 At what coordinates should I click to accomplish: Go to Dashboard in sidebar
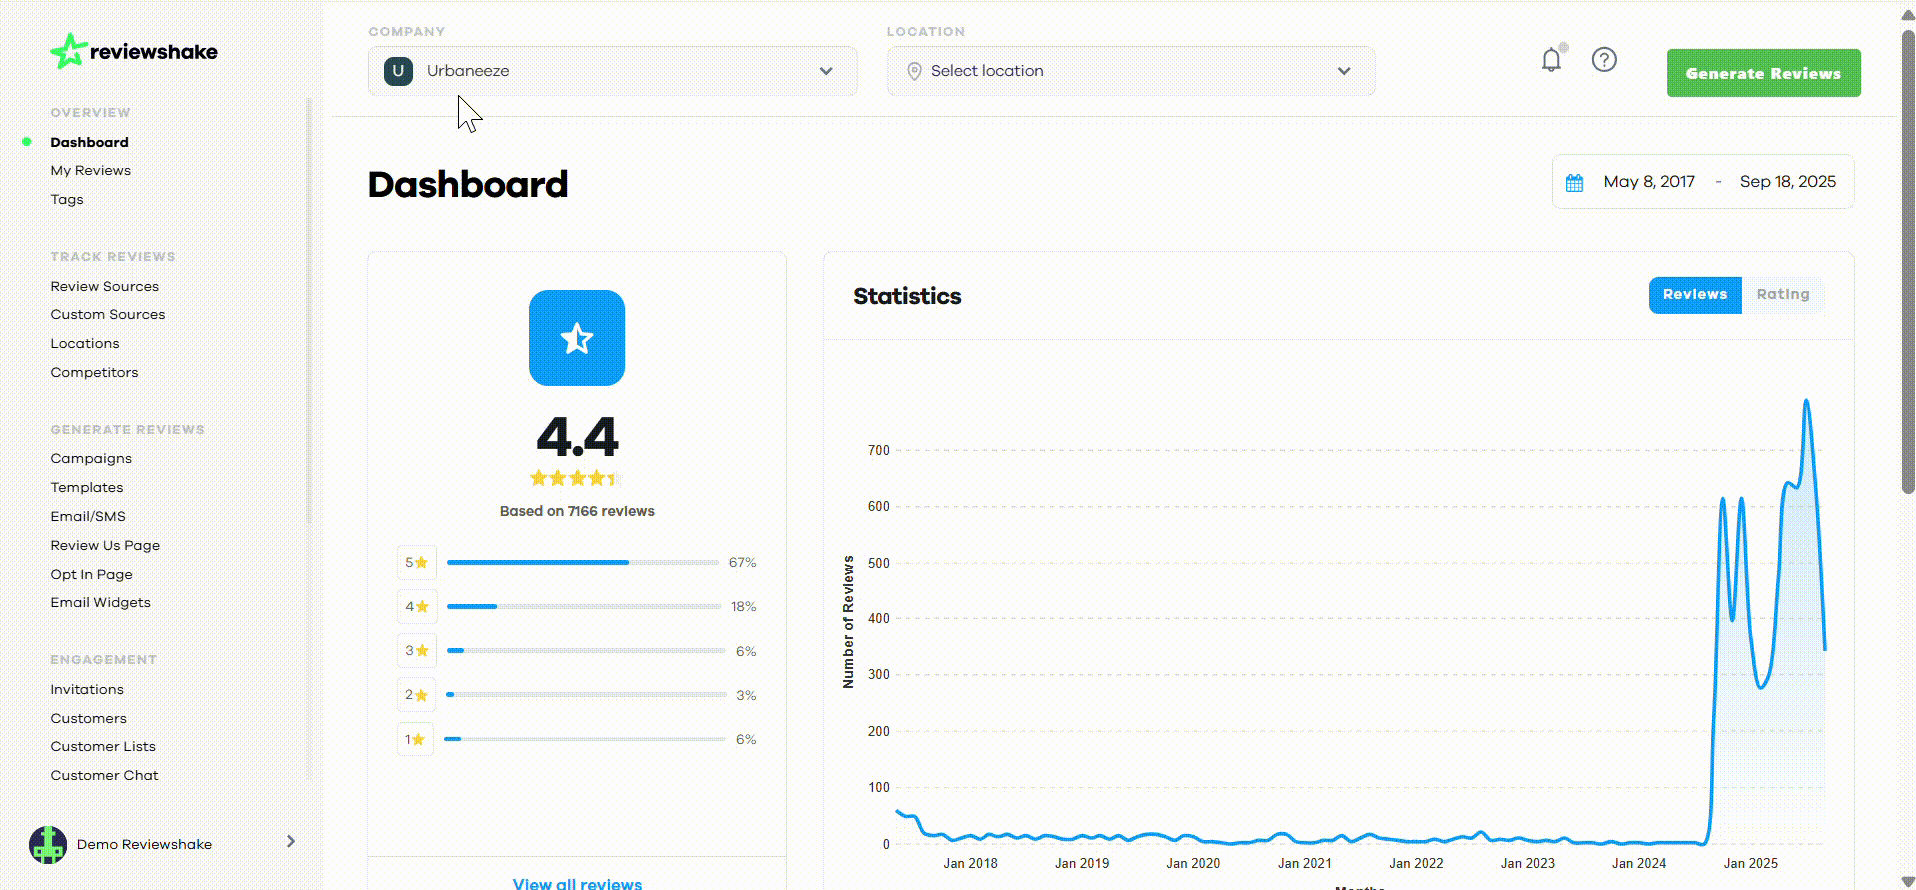(90, 142)
